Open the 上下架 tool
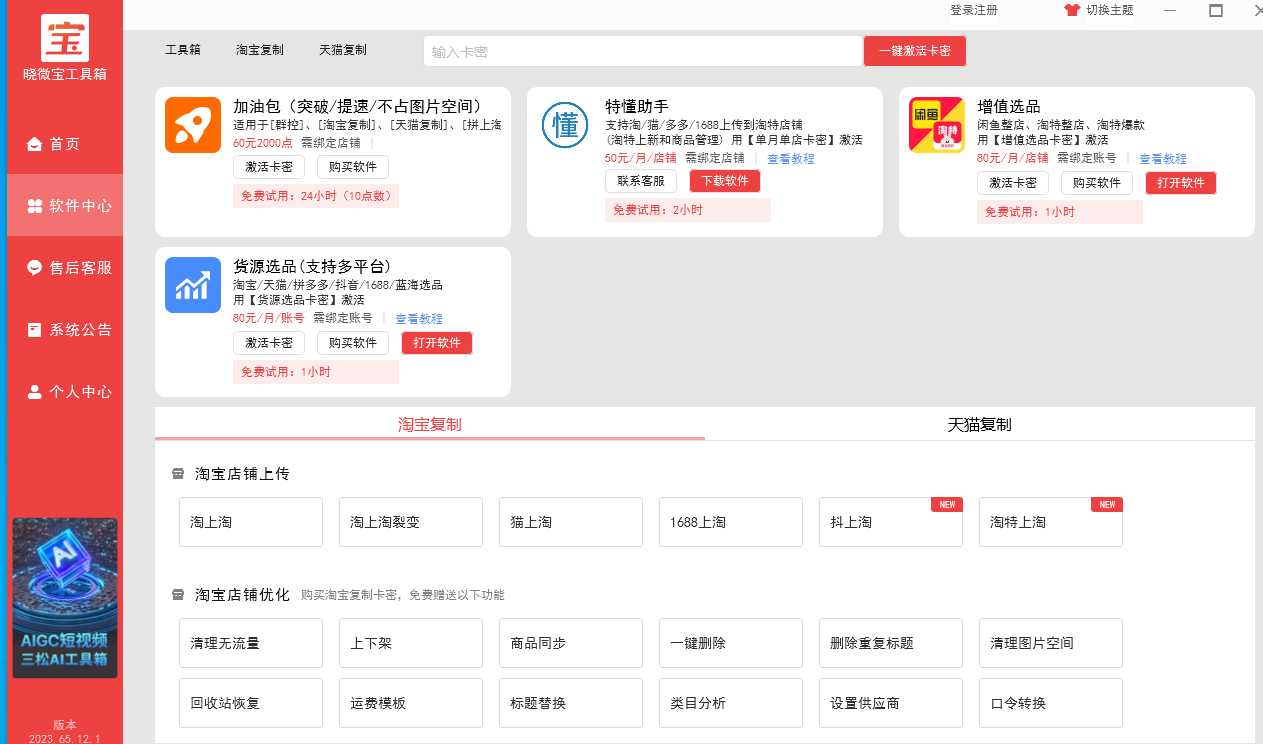The image size is (1263, 744). (411, 643)
